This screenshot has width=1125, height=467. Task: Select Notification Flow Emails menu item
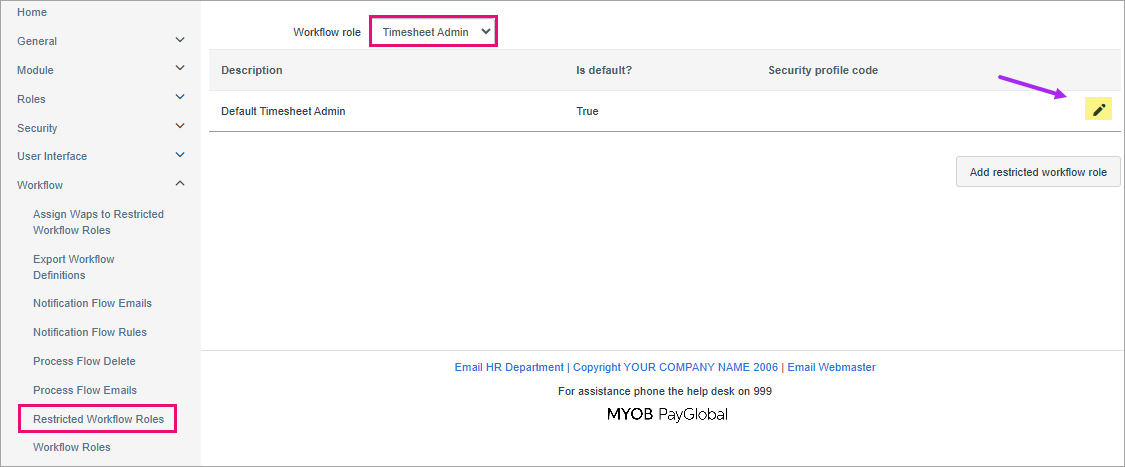pos(92,303)
